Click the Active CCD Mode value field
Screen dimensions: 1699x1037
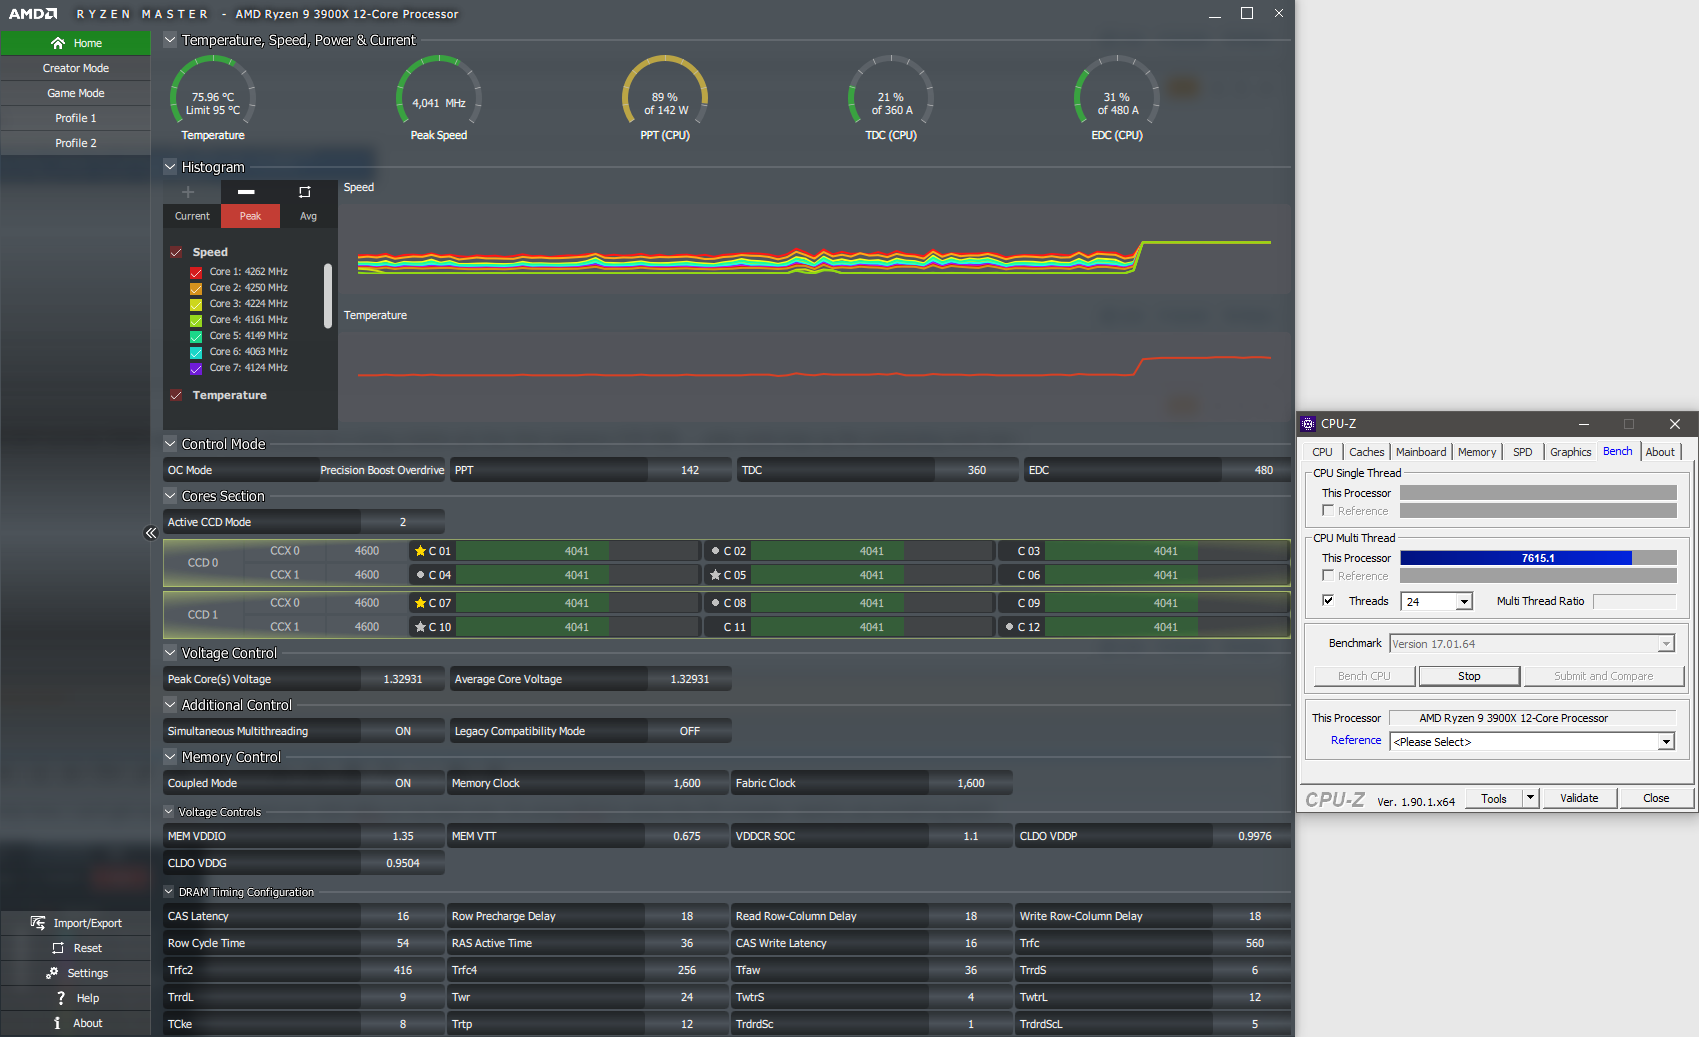(x=403, y=522)
